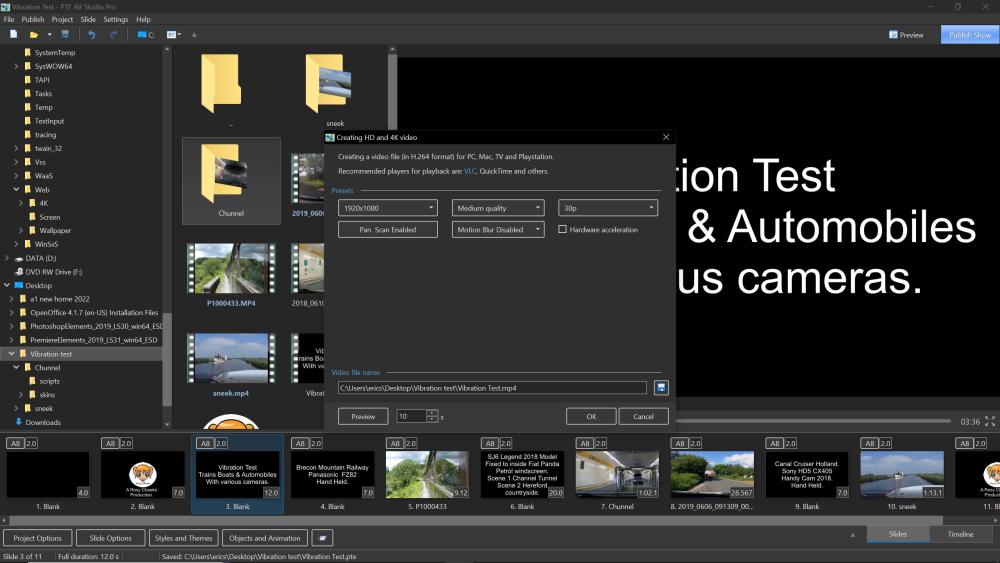Image resolution: width=1000 pixels, height=563 pixels.
Task: Click the Save project disk icon
Action: point(65,35)
